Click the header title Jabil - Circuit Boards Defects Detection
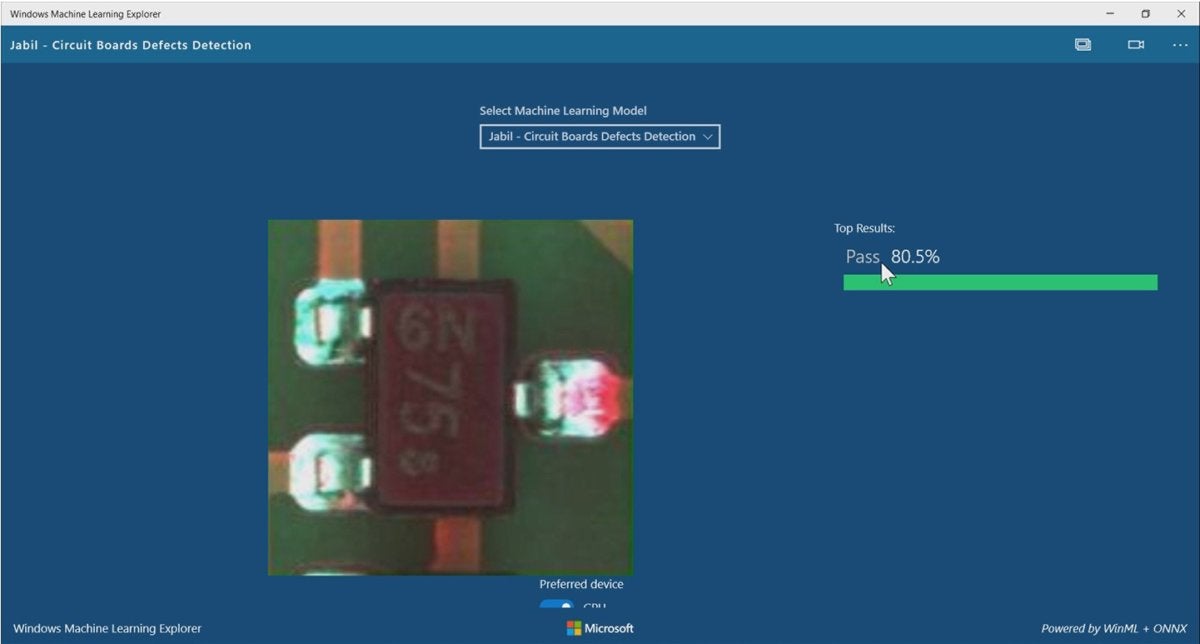 click(x=130, y=45)
